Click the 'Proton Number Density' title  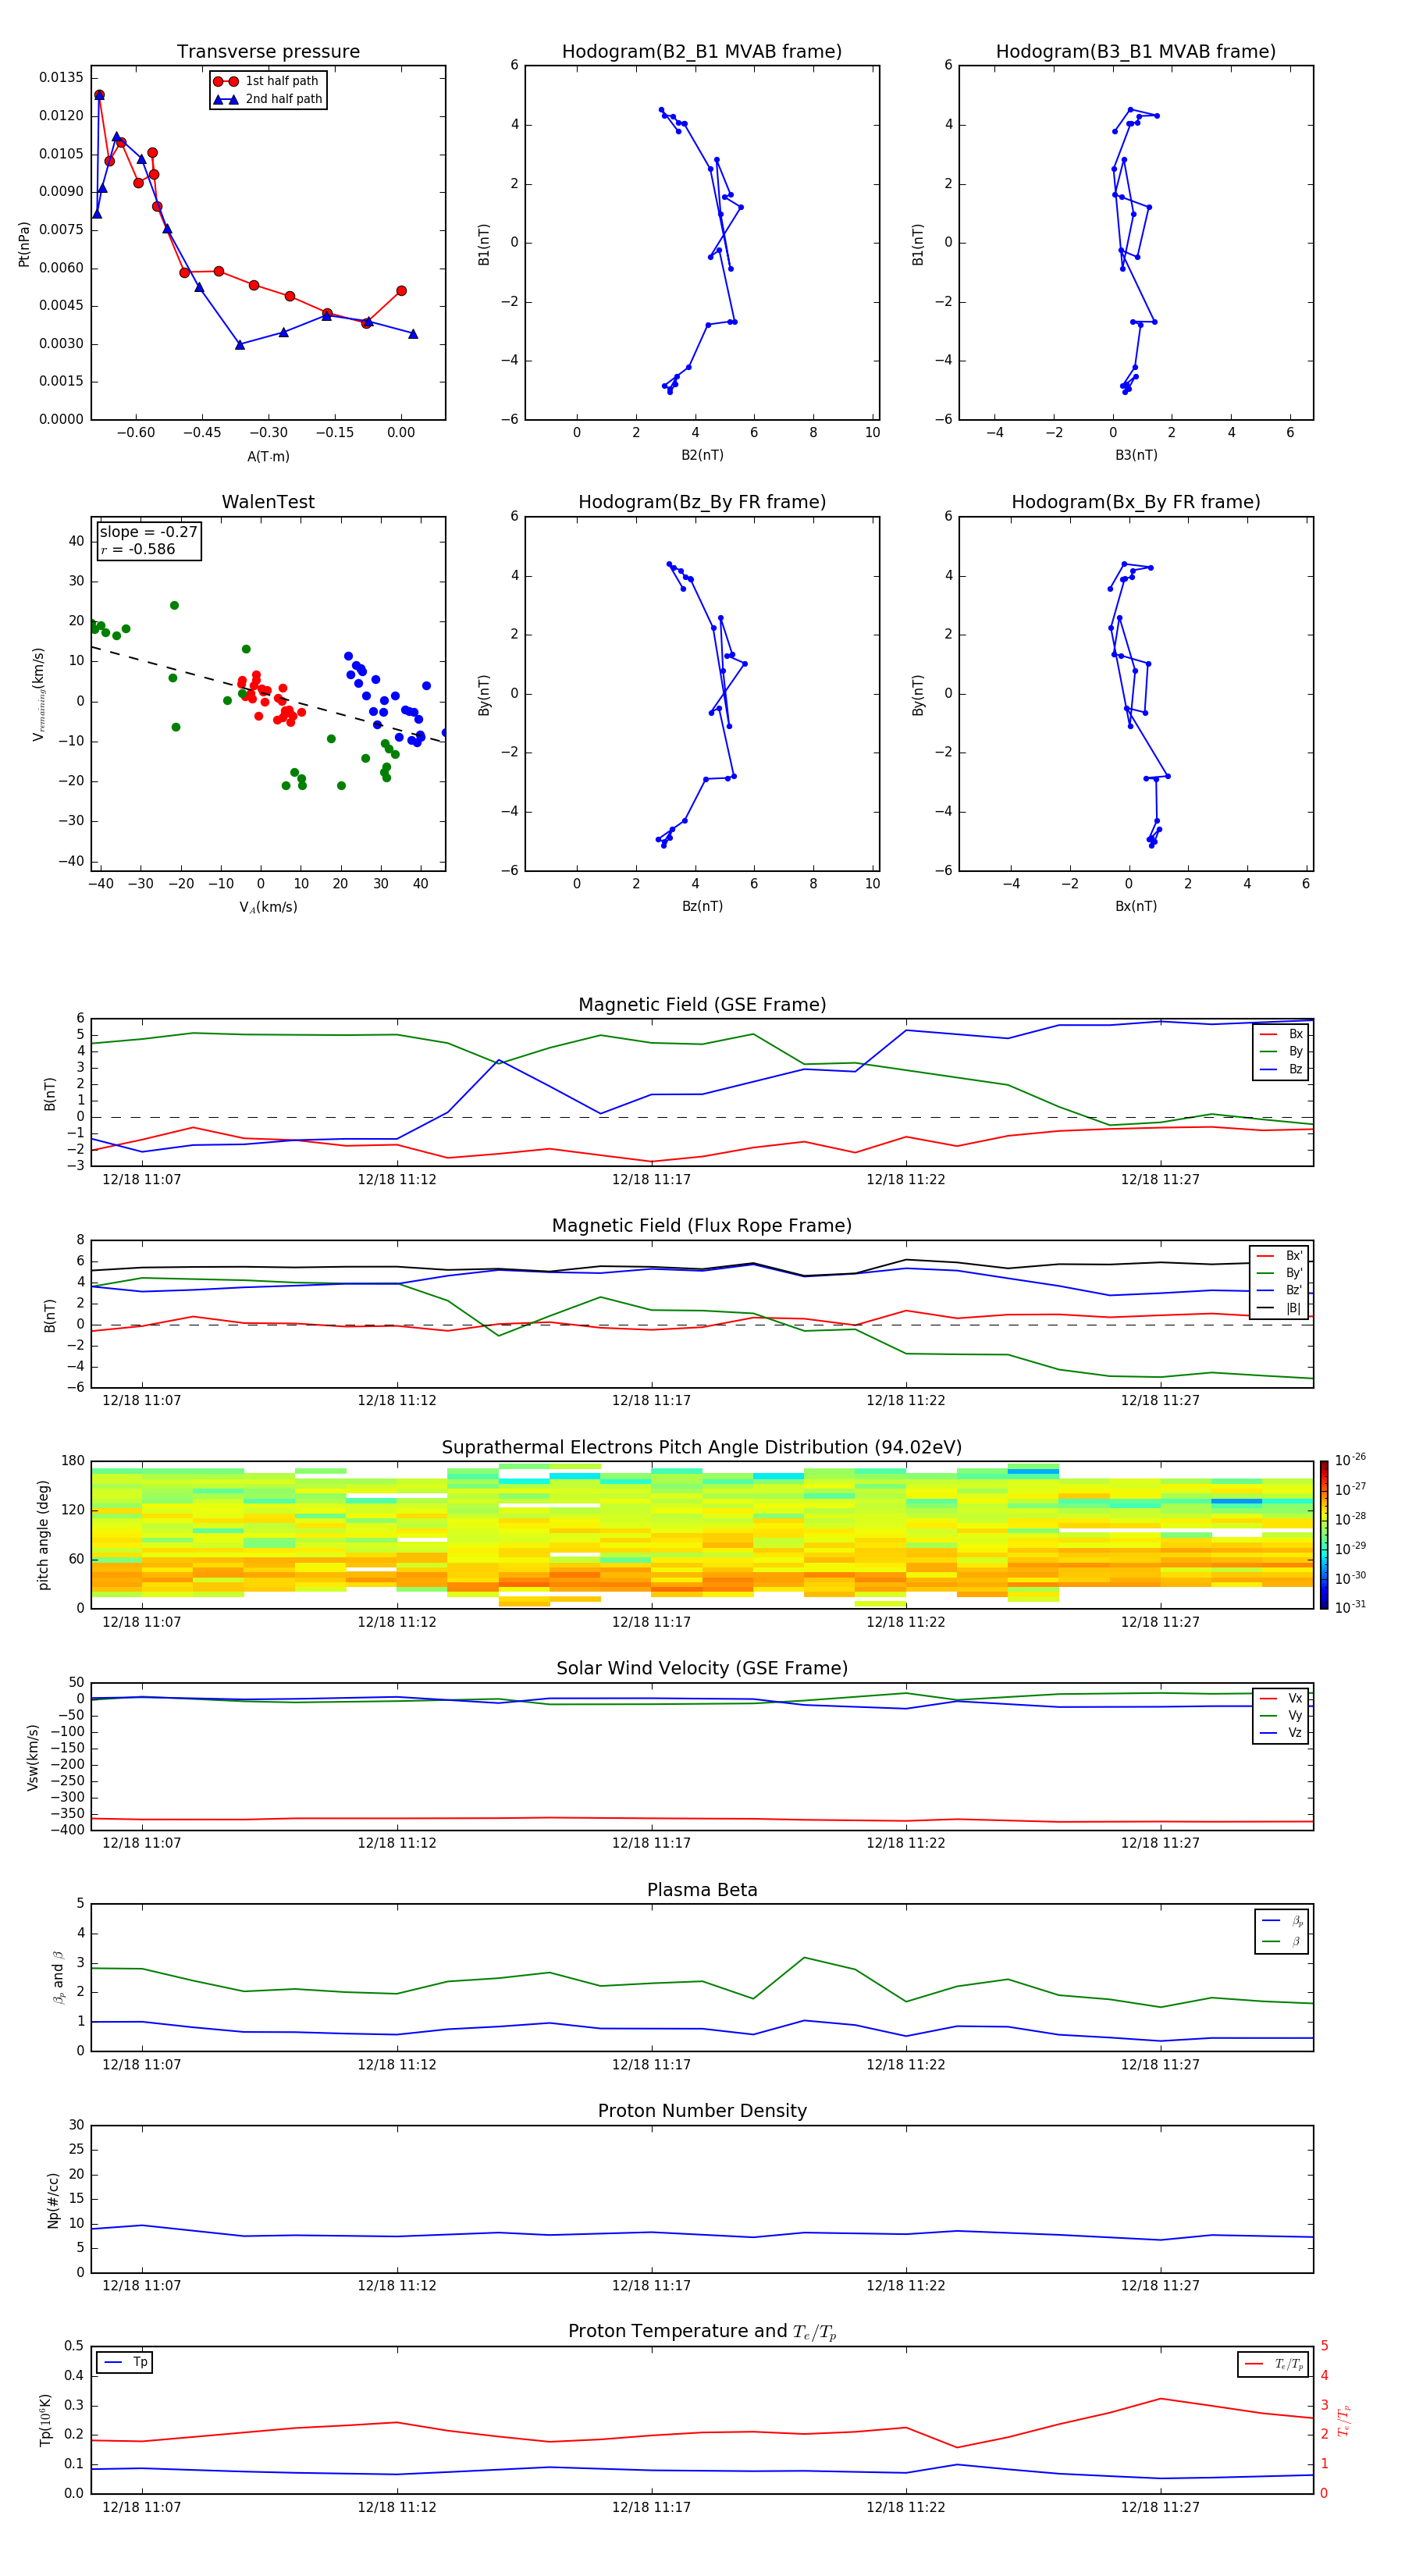[702, 2111]
